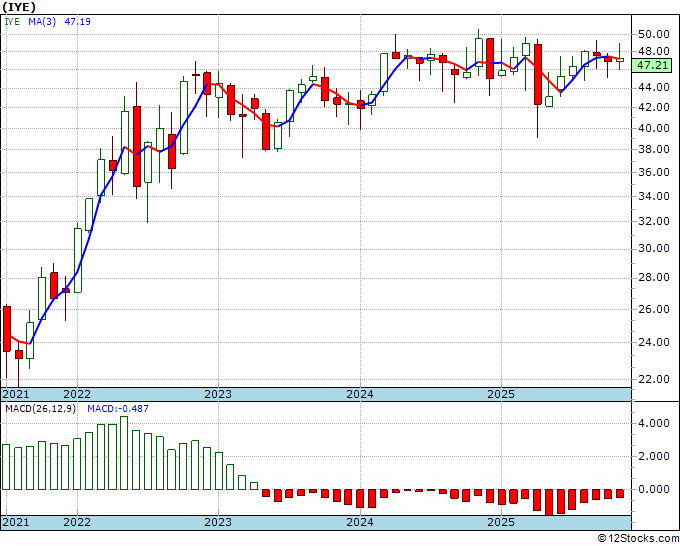Click 2023 on the price chart time axis
Image resolution: width=680 pixels, height=546 pixels.
(x=218, y=394)
